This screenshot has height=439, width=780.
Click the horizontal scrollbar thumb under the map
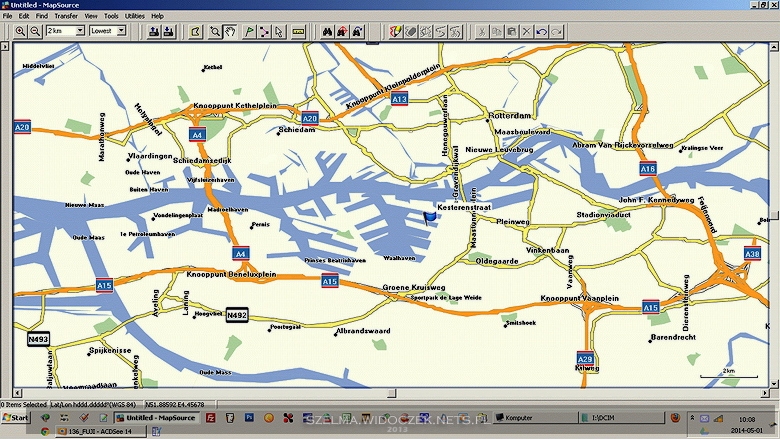(x=392, y=393)
